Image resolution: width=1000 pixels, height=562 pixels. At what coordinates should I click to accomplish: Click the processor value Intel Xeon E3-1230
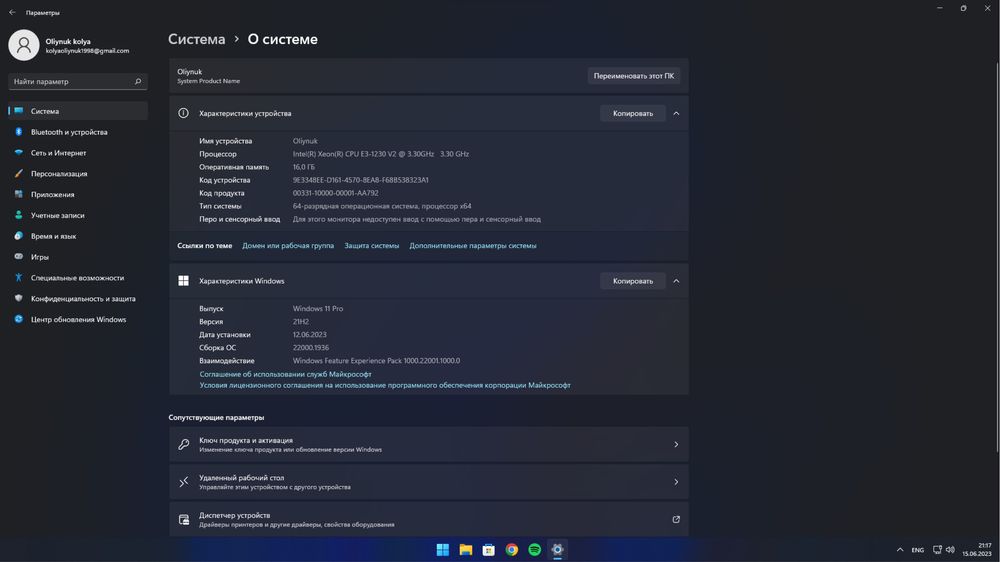click(x=381, y=154)
